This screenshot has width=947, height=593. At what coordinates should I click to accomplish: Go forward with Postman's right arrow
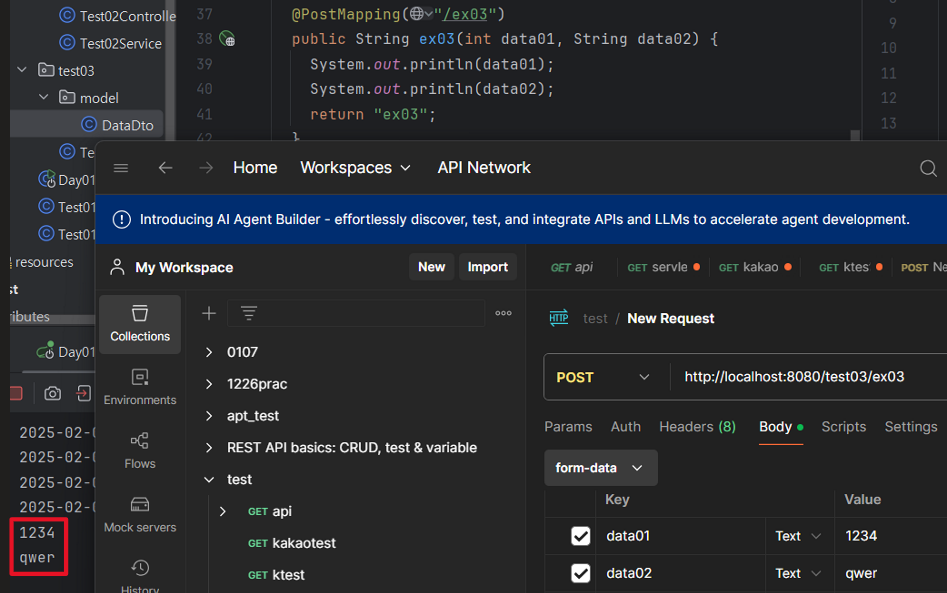[x=206, y=168]
